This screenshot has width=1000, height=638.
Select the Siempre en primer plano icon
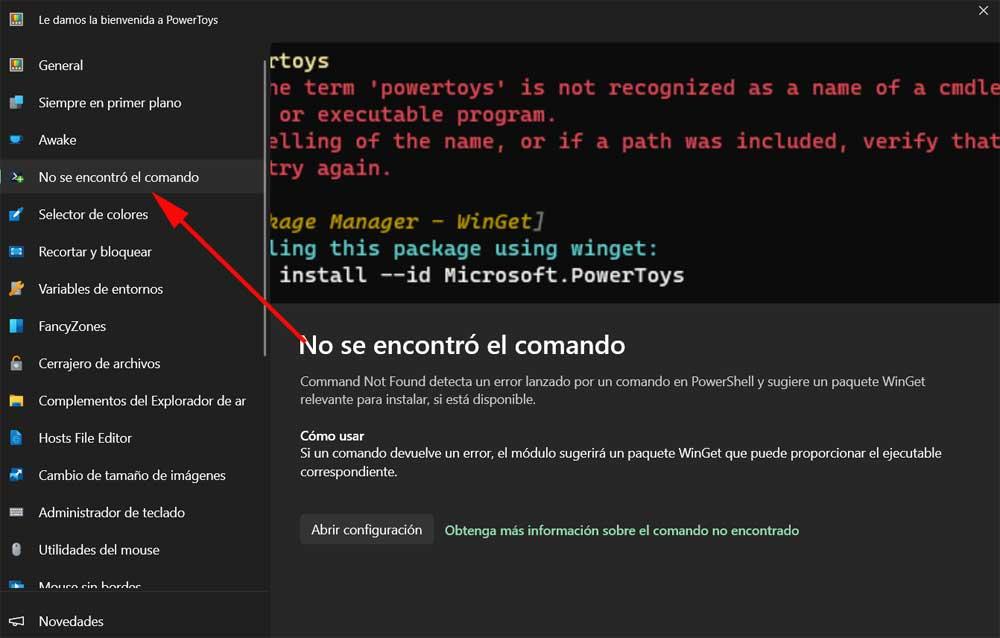coord(17,102)
